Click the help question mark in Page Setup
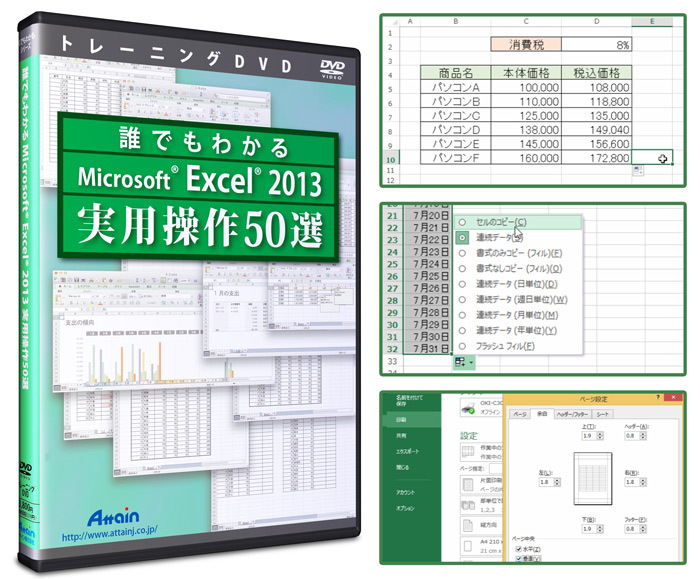The width and height of the screenshot is (700, 579). [x=658, y=397]
